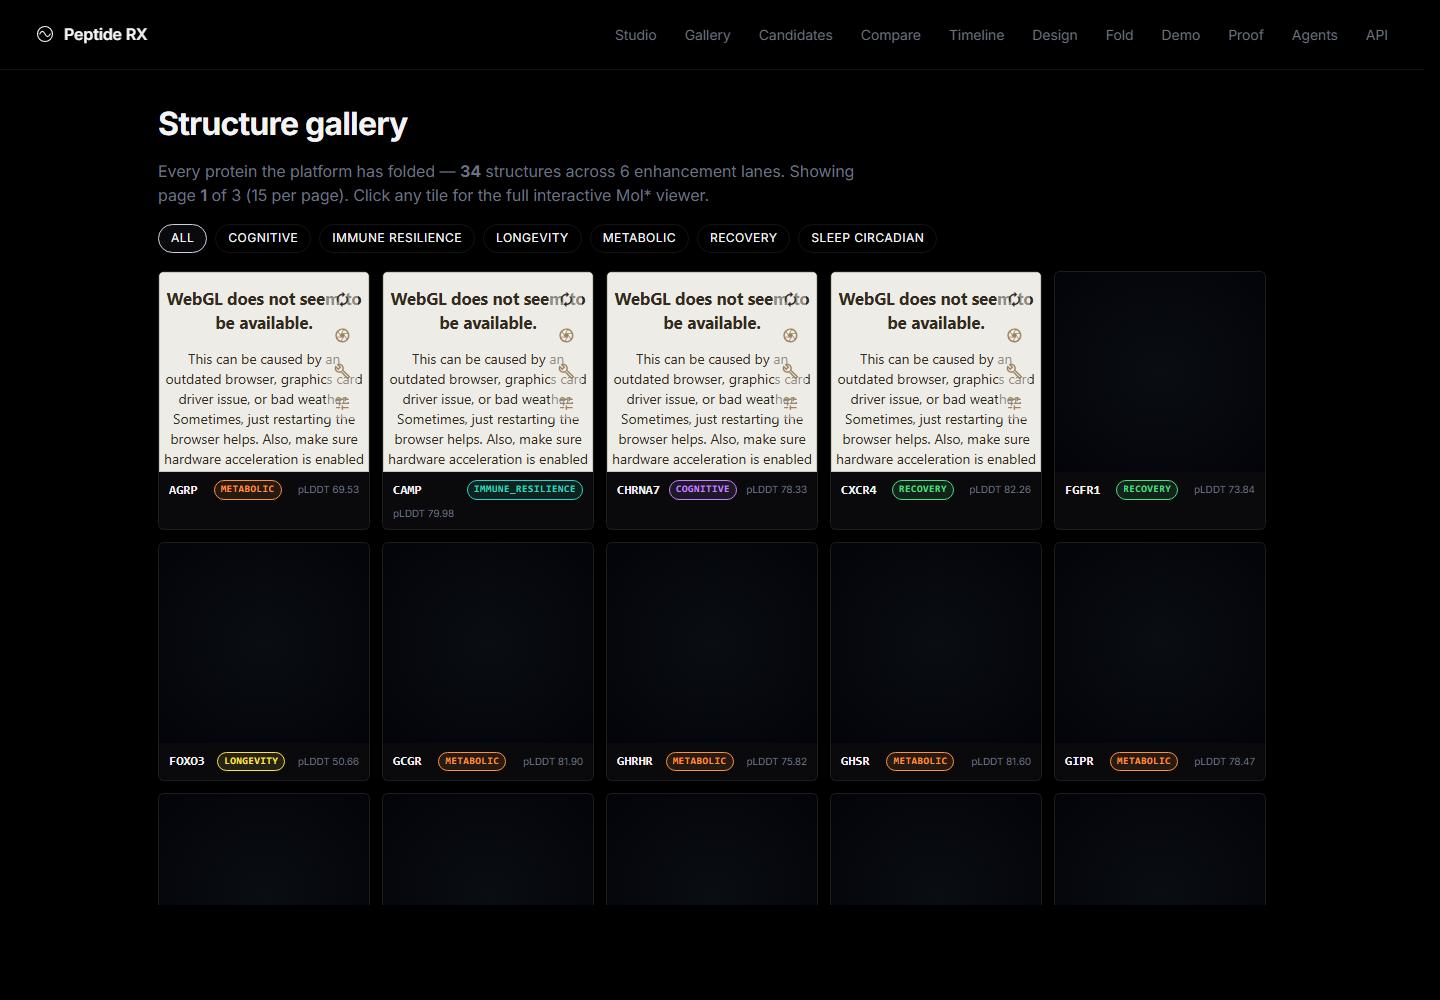
Task: Reset camera icon in CHRNA7 tile
Action: click(x=790, y=299)
